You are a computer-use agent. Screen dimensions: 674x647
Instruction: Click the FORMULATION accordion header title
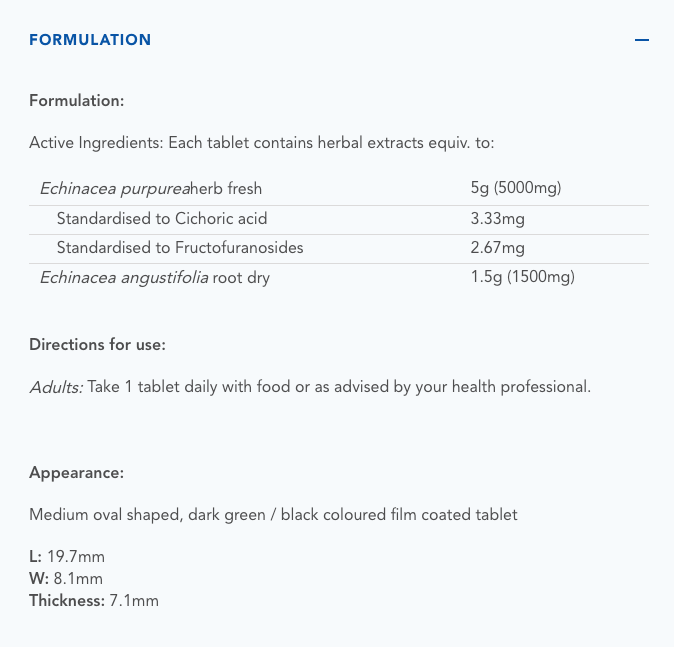[x=90, y=40]
